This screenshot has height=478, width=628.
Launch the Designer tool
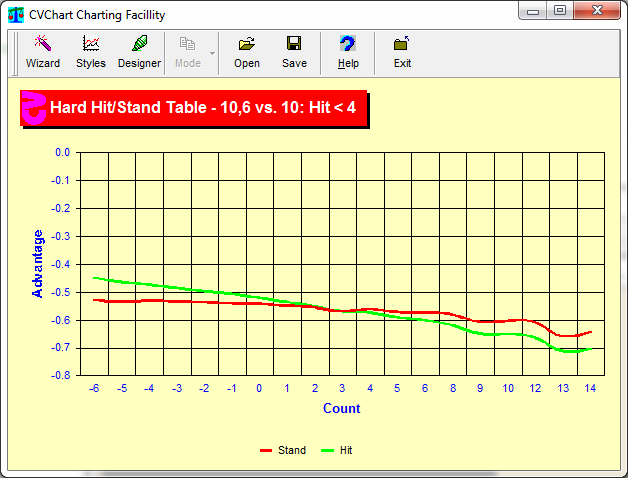pyautogui.click(x=139, y=52)
